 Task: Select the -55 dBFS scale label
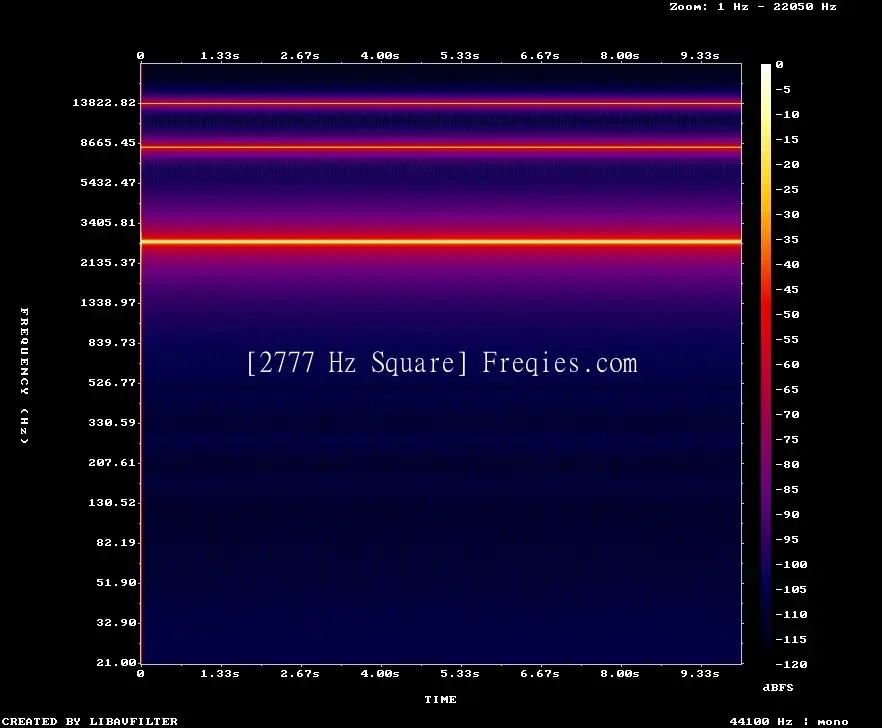coord(787,339)
